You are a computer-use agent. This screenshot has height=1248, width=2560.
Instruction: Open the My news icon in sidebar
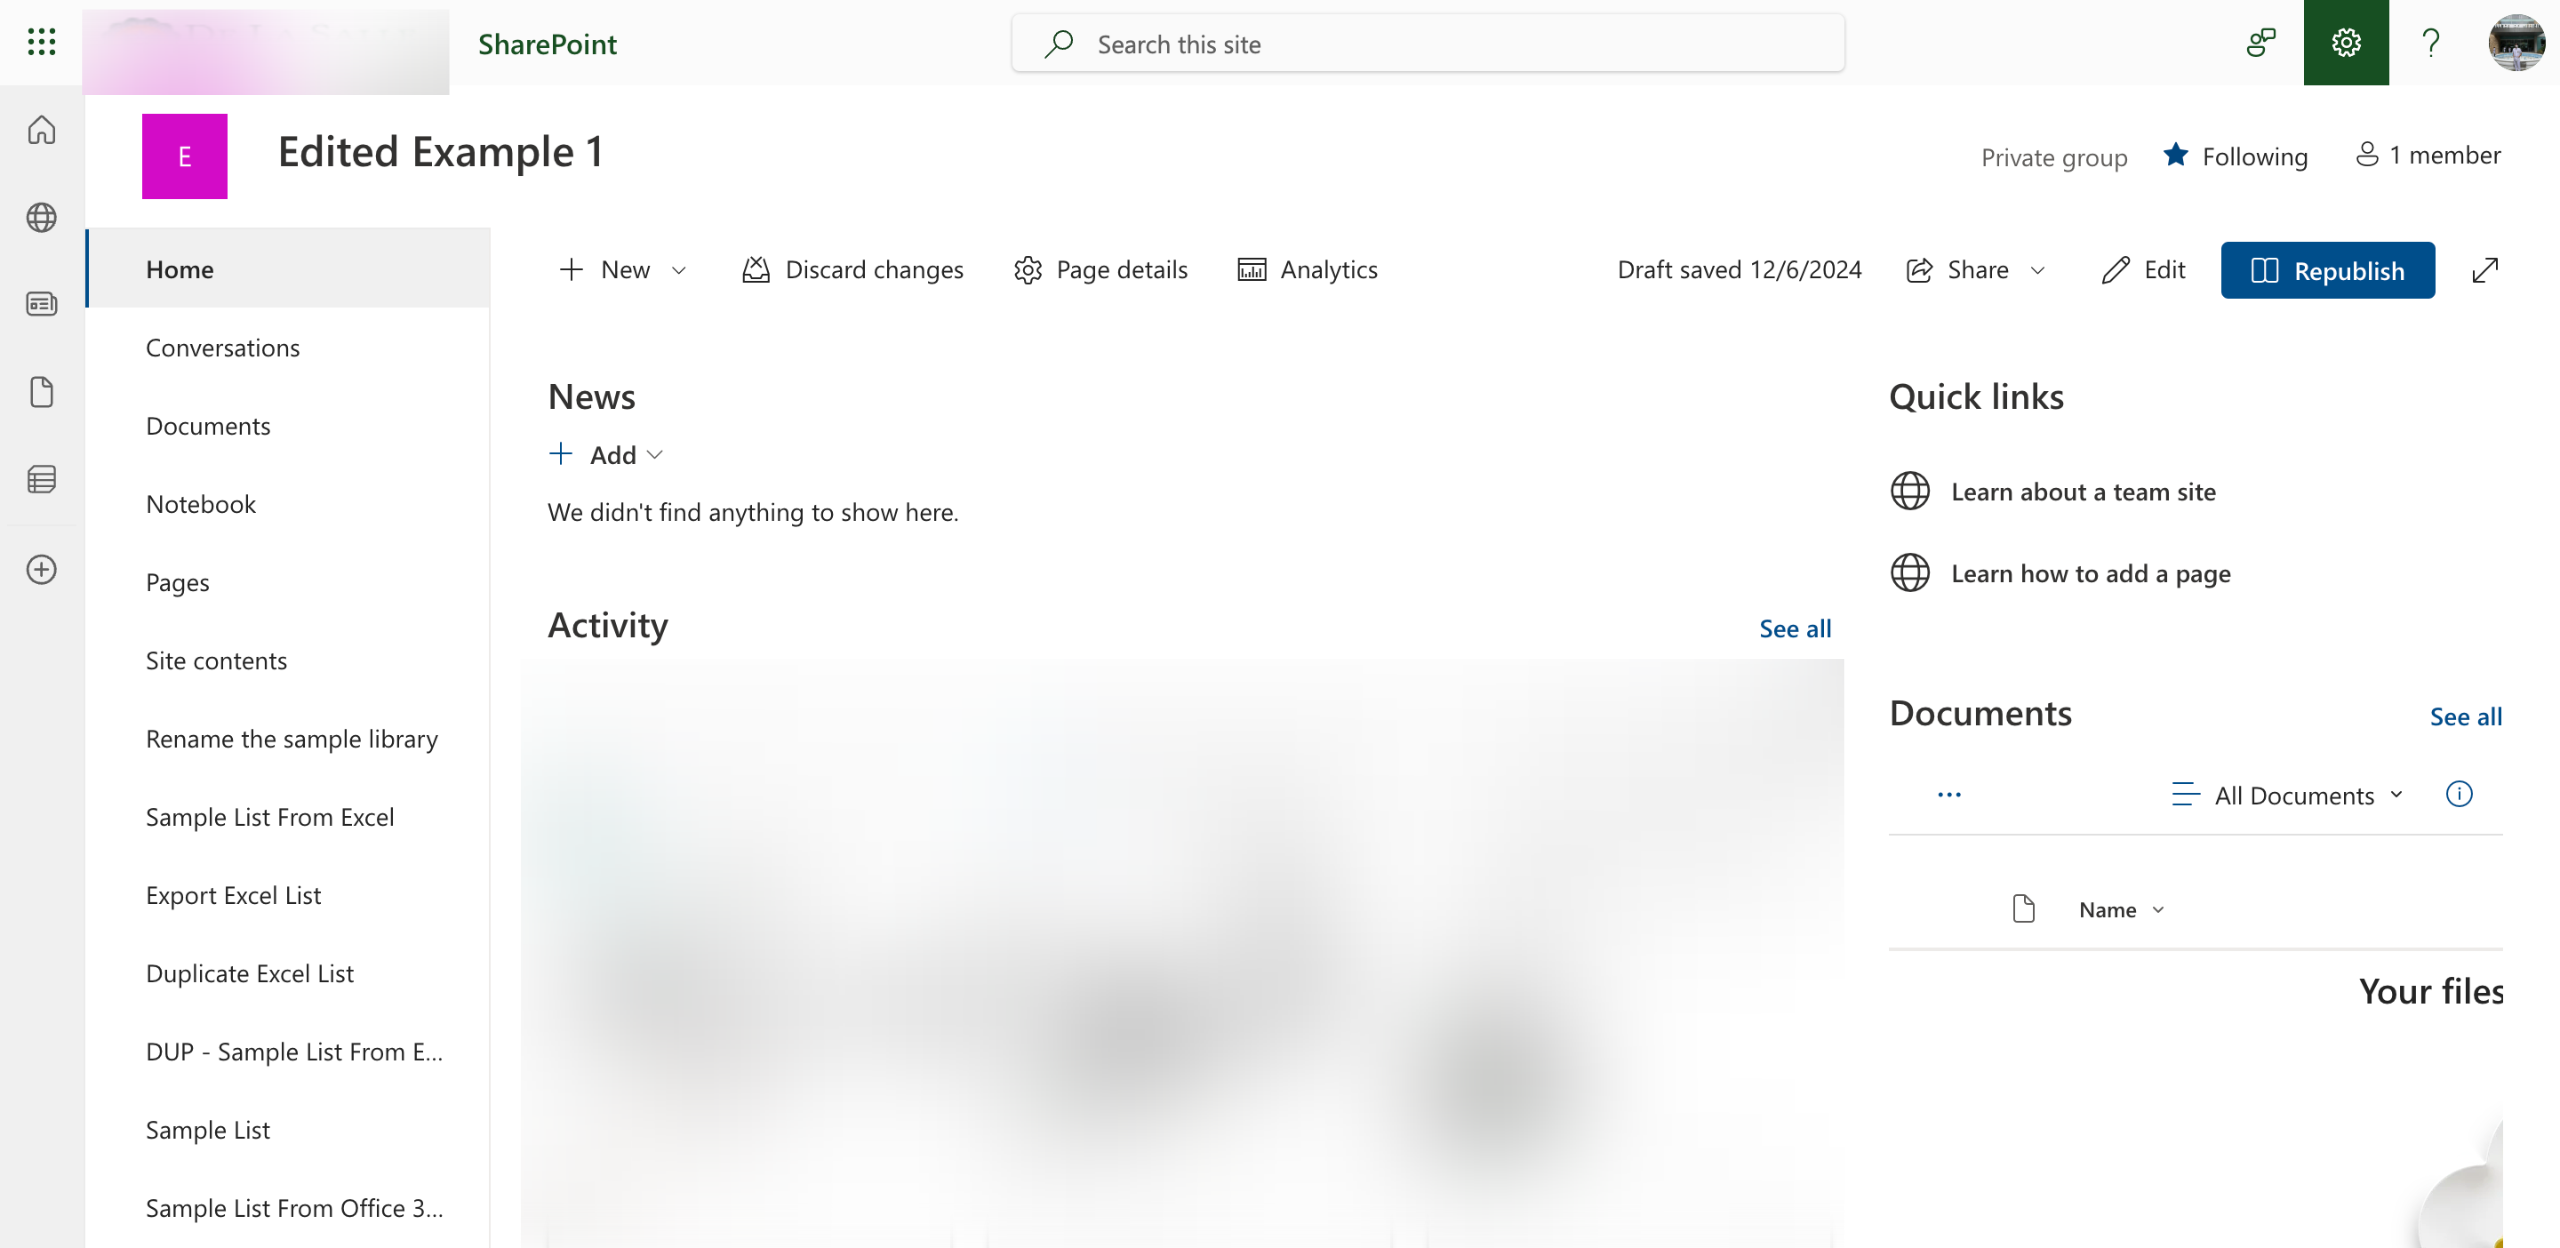pyautogui.click(x=41, y=304)
